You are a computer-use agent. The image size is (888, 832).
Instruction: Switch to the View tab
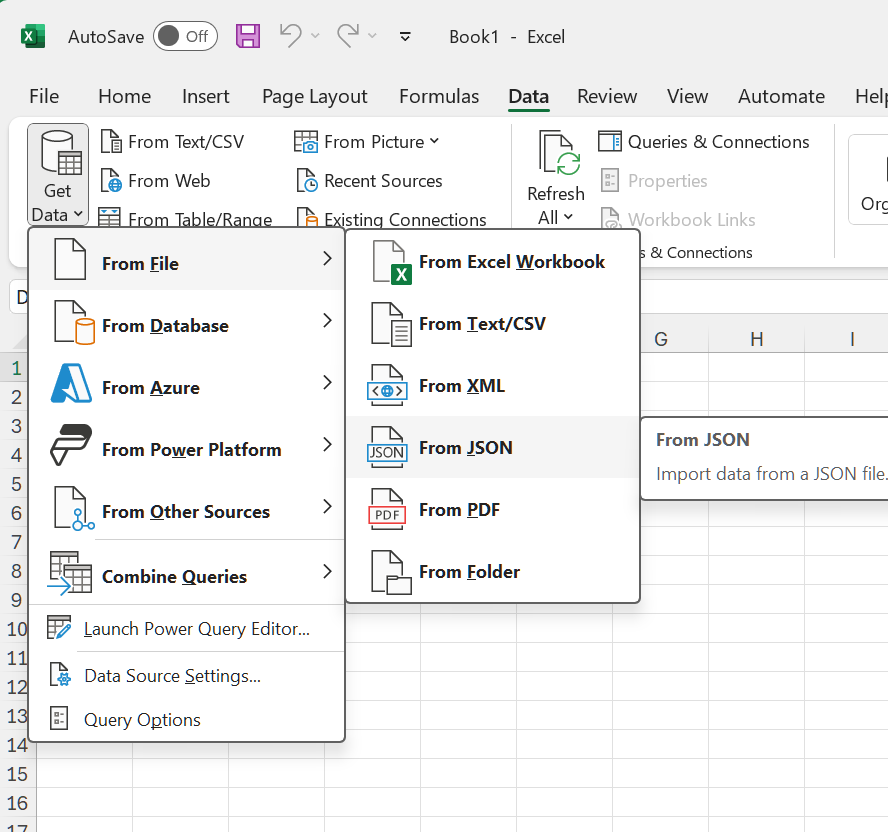click(x=688, y=96)
